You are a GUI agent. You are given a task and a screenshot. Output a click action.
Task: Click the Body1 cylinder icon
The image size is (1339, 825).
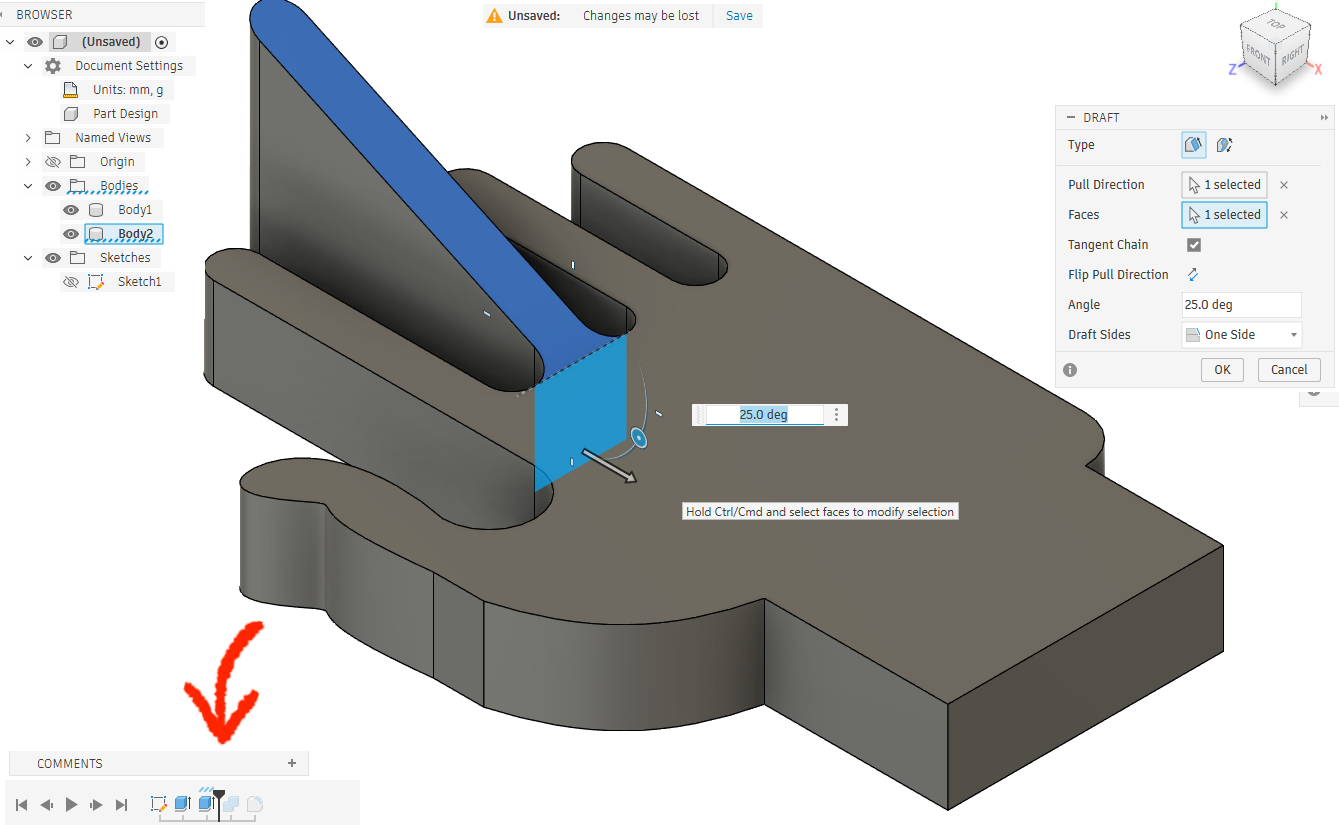[x=96, y=210]
